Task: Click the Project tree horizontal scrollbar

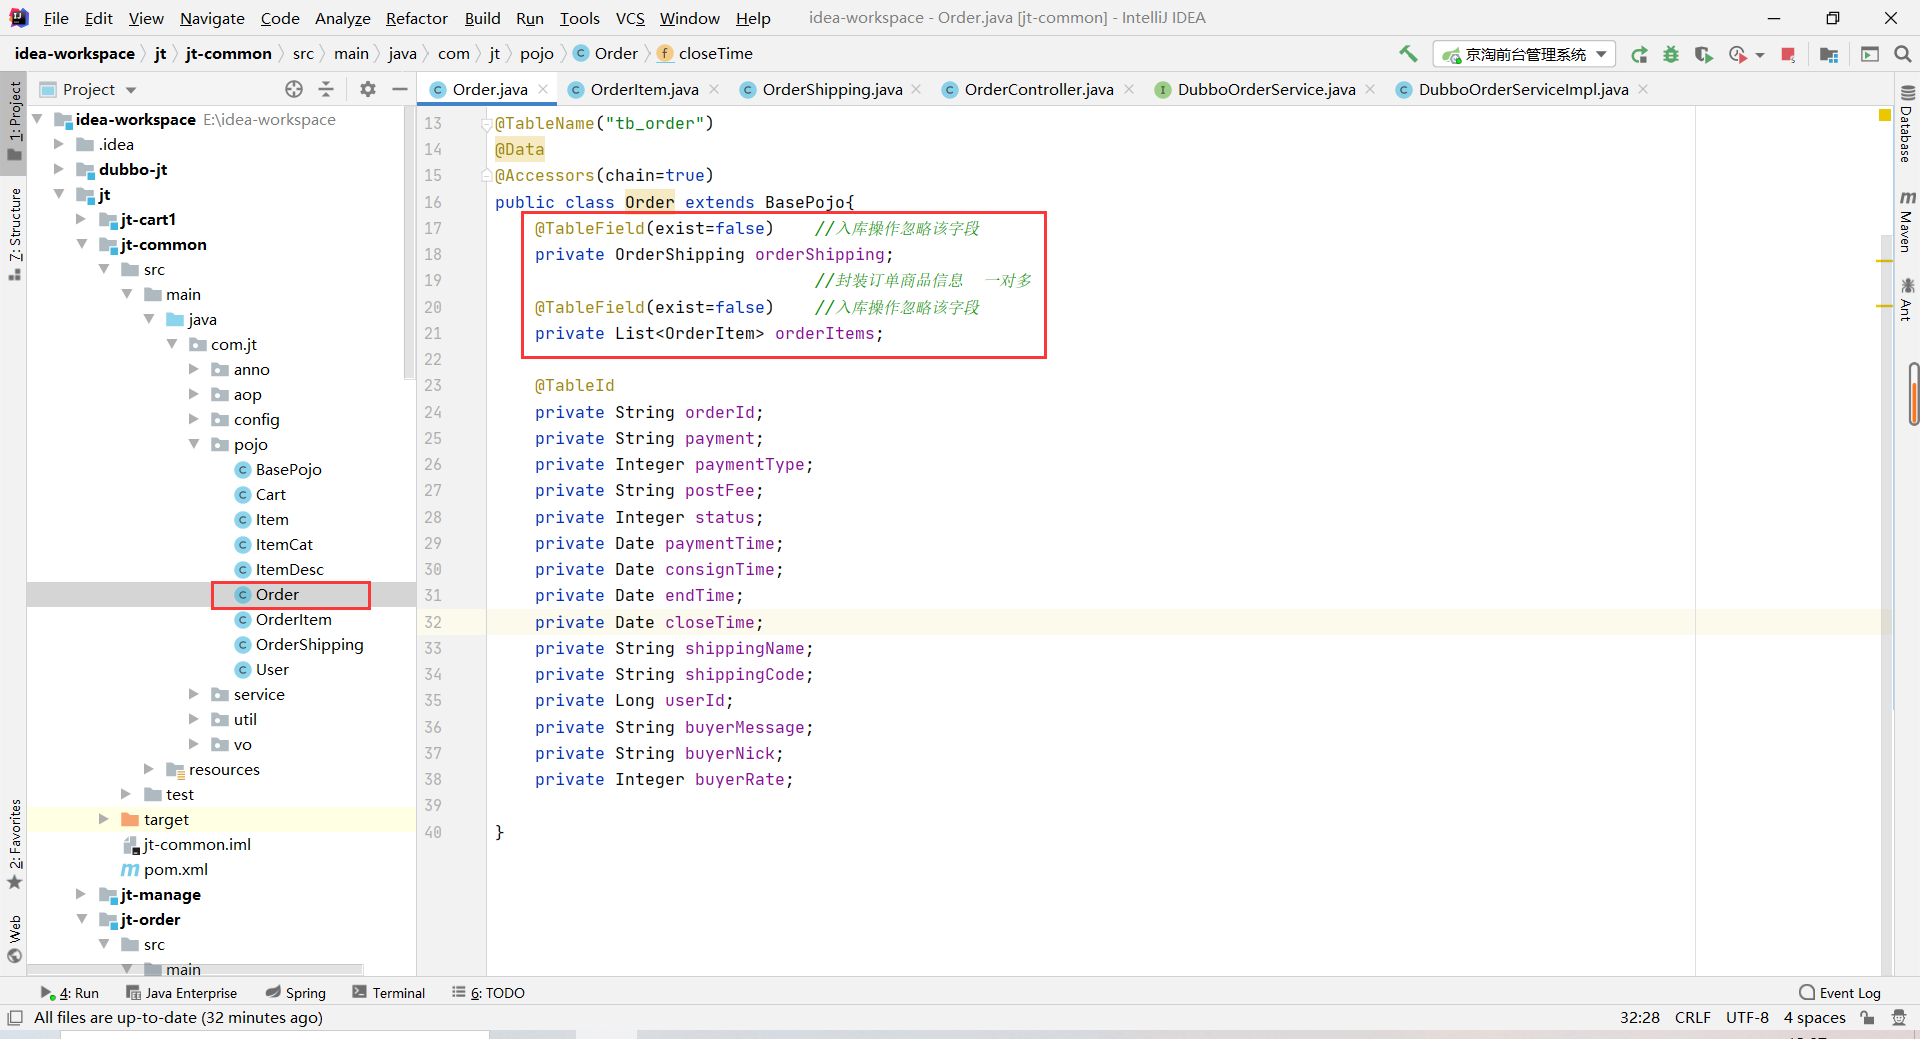Action: tap(195, 969)
